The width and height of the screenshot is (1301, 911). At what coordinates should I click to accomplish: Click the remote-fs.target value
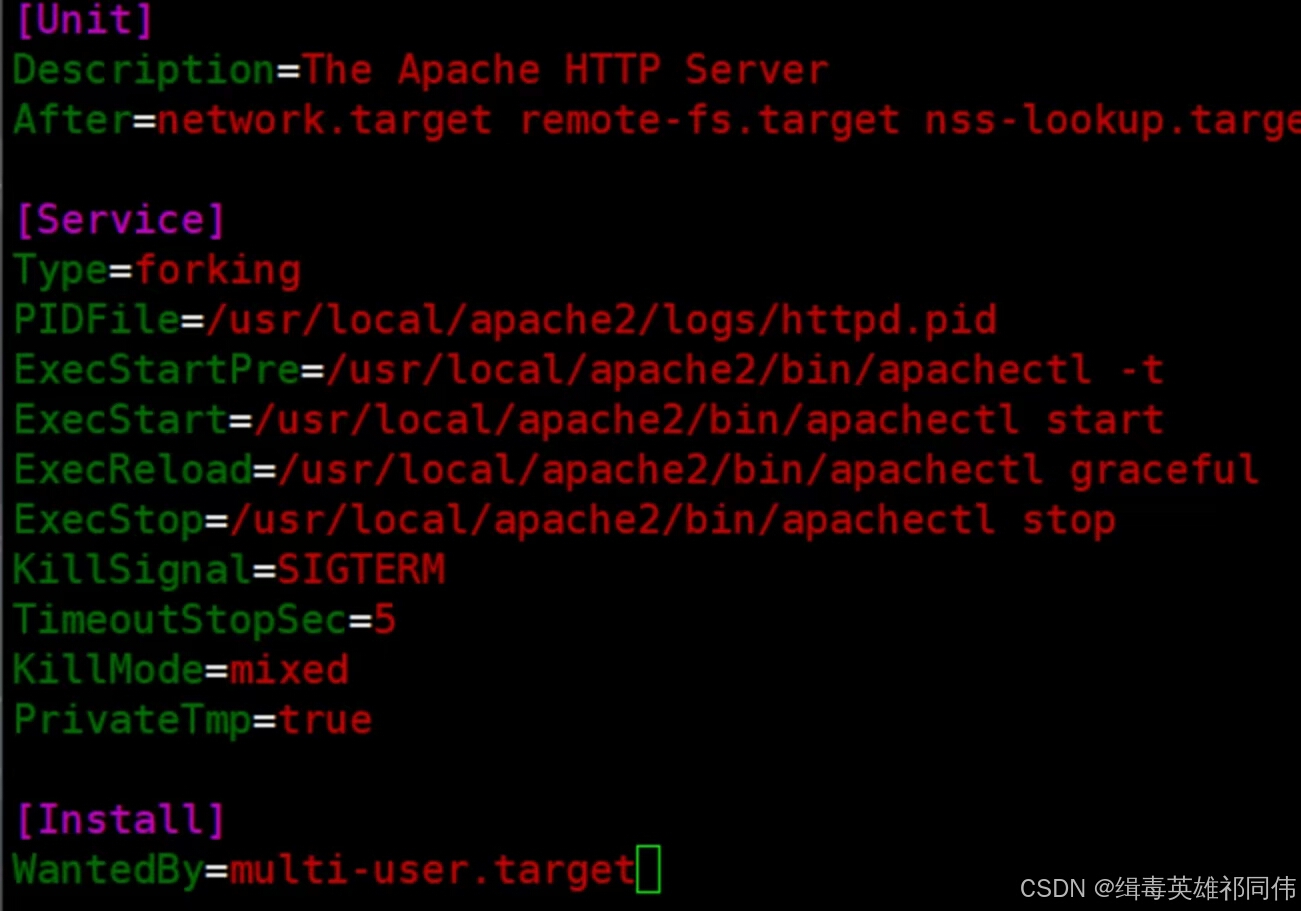709,121
